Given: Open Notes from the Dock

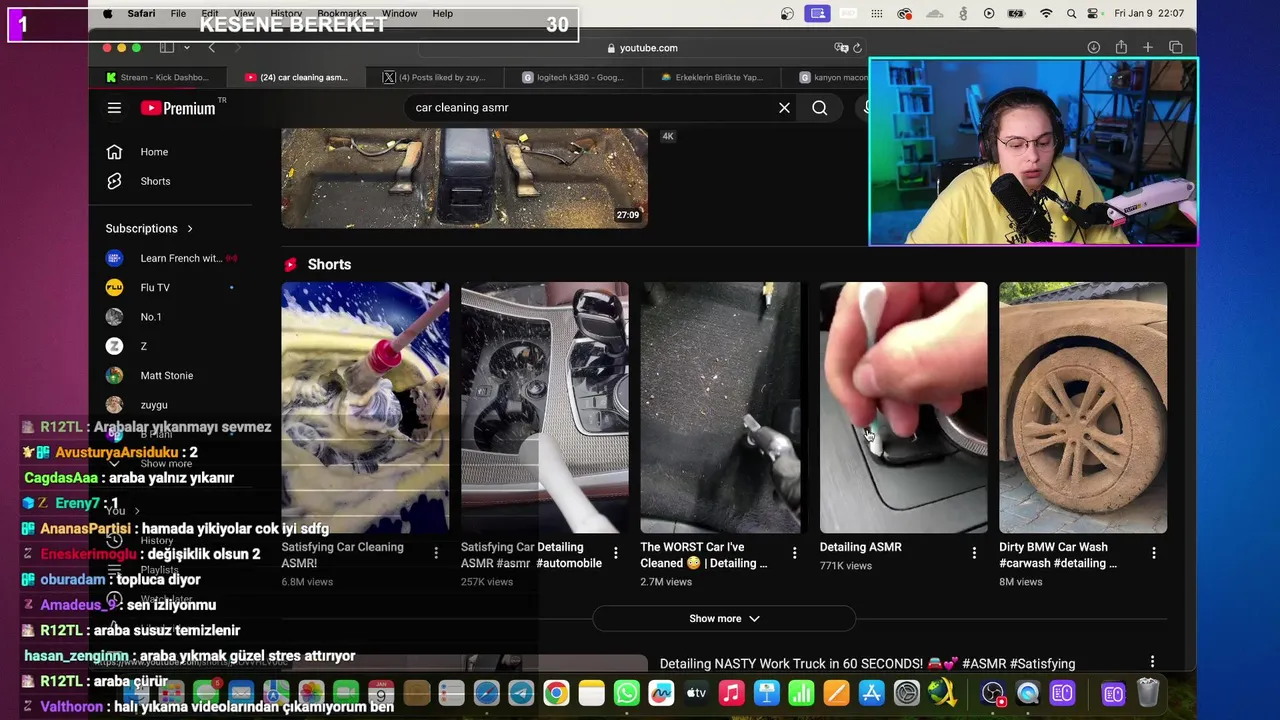Looking at the screenshot, I should (x=591, y=693).
